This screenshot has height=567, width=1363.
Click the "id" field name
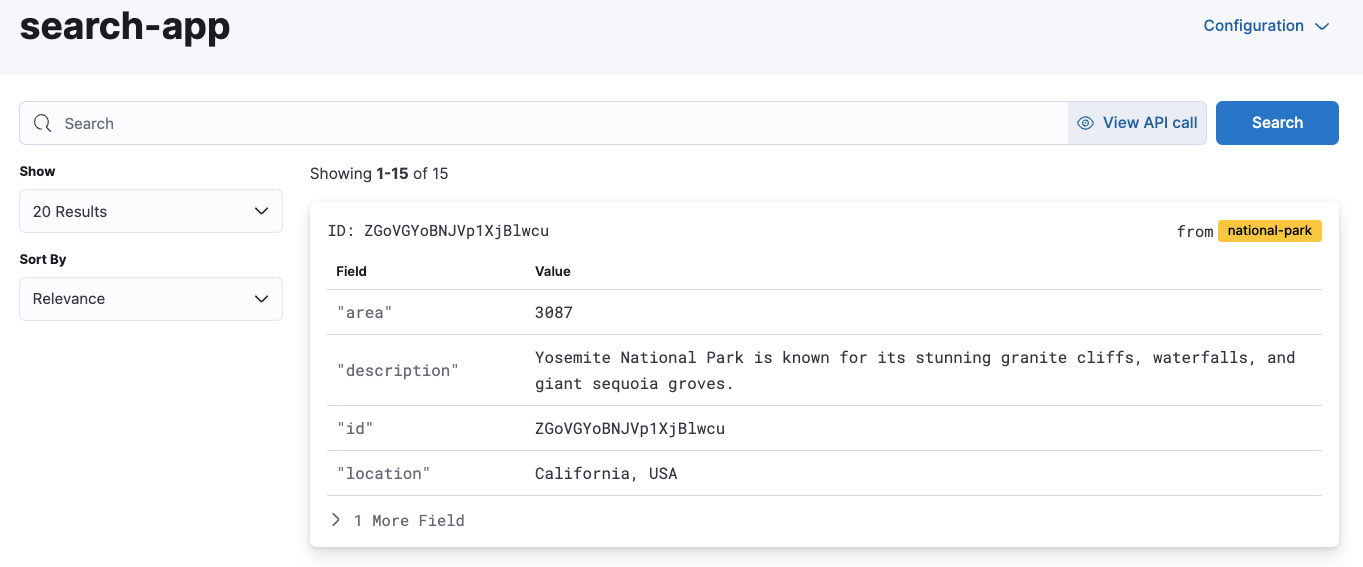click(x=355, y=429)
